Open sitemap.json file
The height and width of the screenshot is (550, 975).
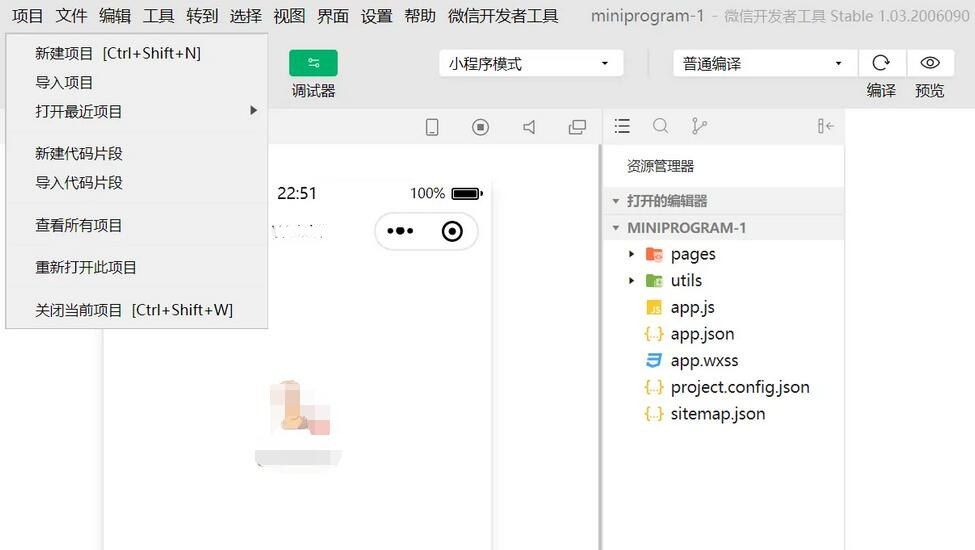[718, 414]
